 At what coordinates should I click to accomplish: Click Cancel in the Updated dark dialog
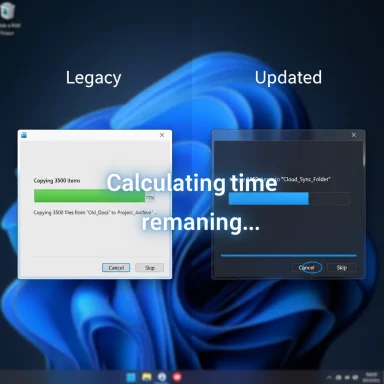pyautogui.click(x=307, y=268)
